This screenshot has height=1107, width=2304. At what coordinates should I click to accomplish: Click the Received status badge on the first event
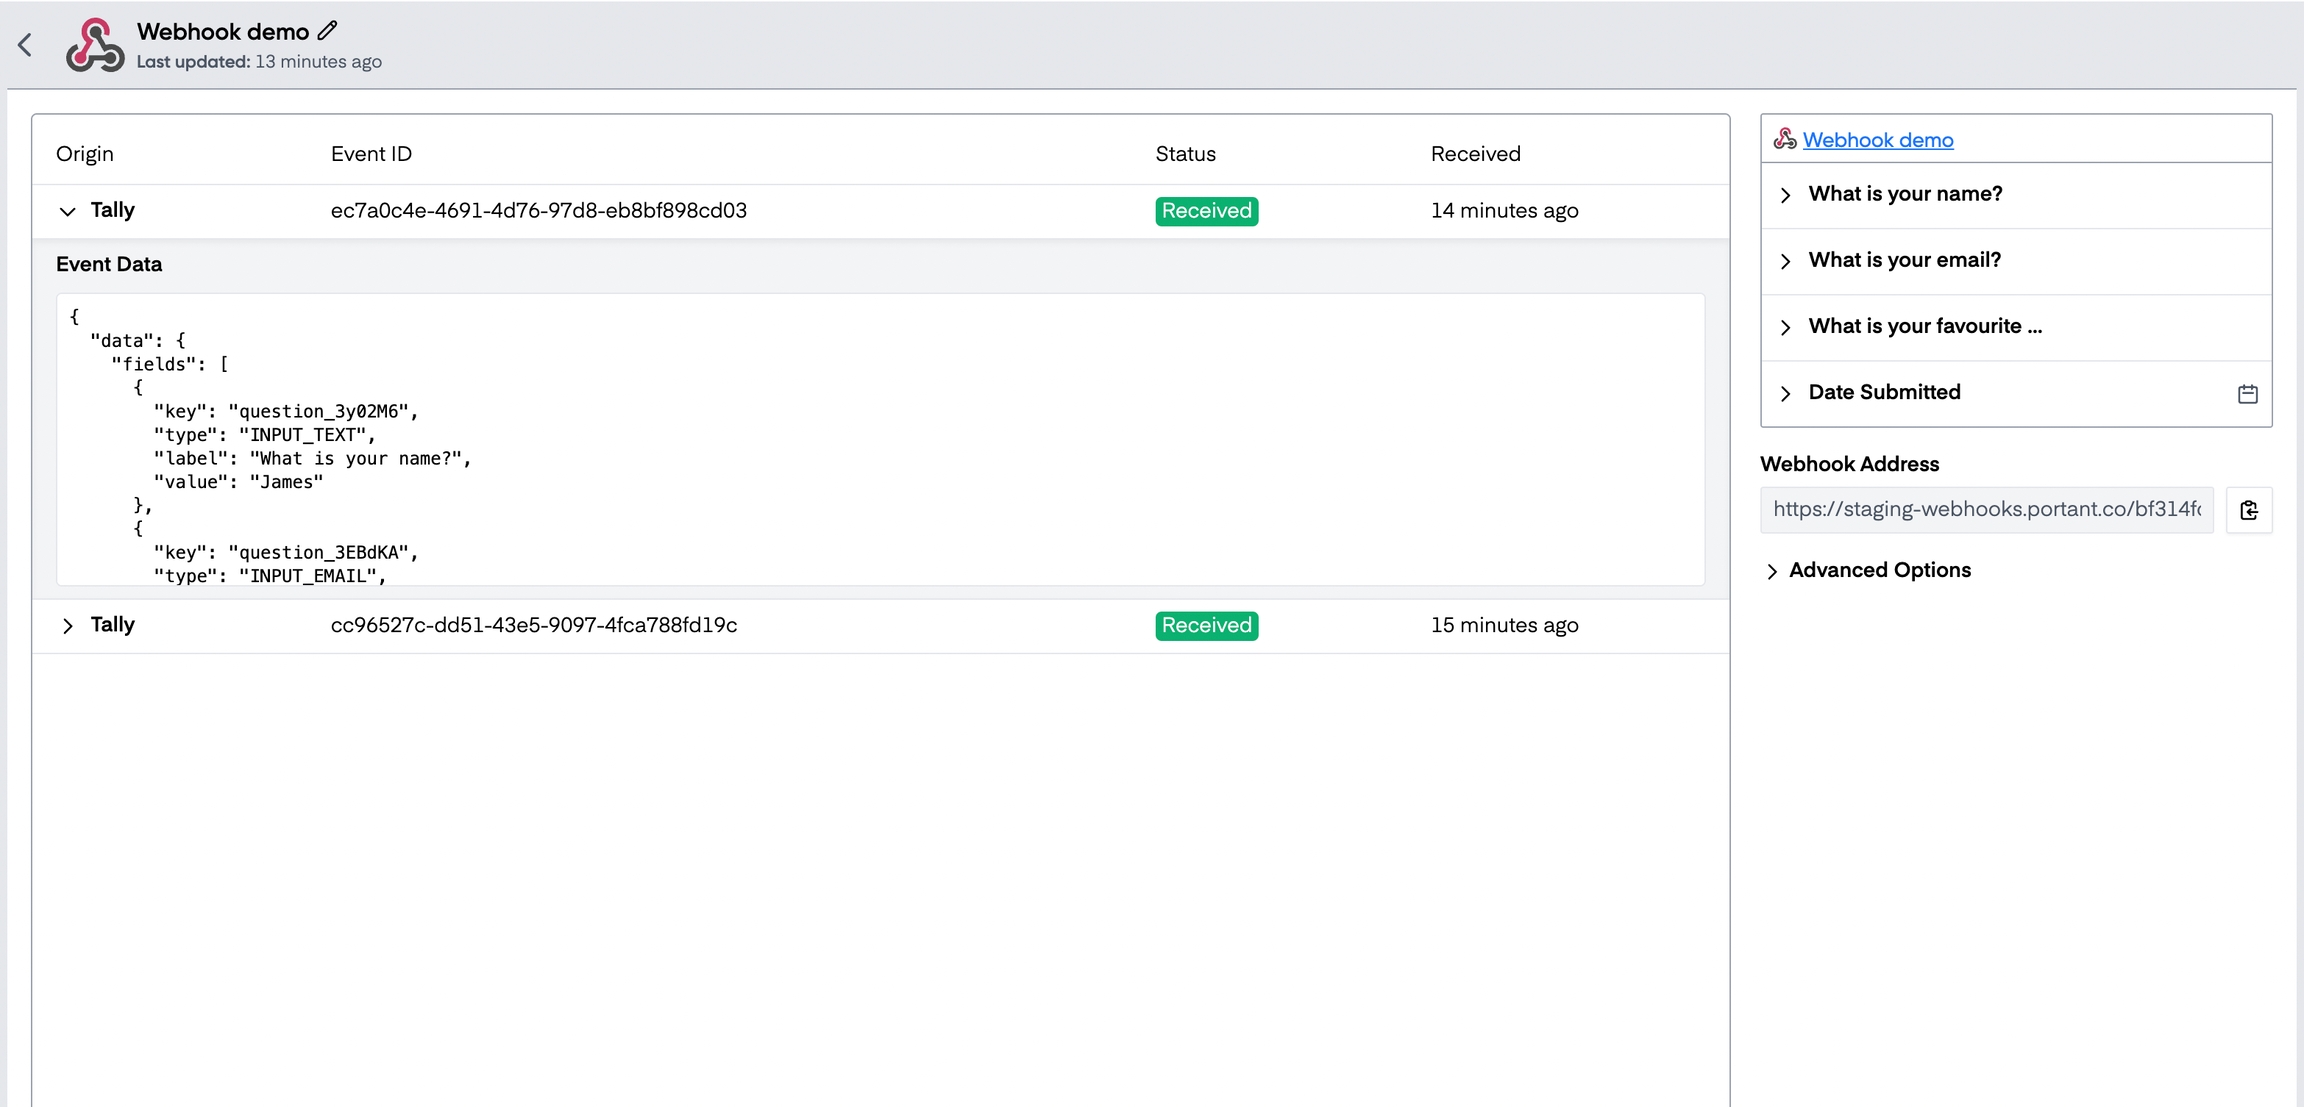(1205, 210)
